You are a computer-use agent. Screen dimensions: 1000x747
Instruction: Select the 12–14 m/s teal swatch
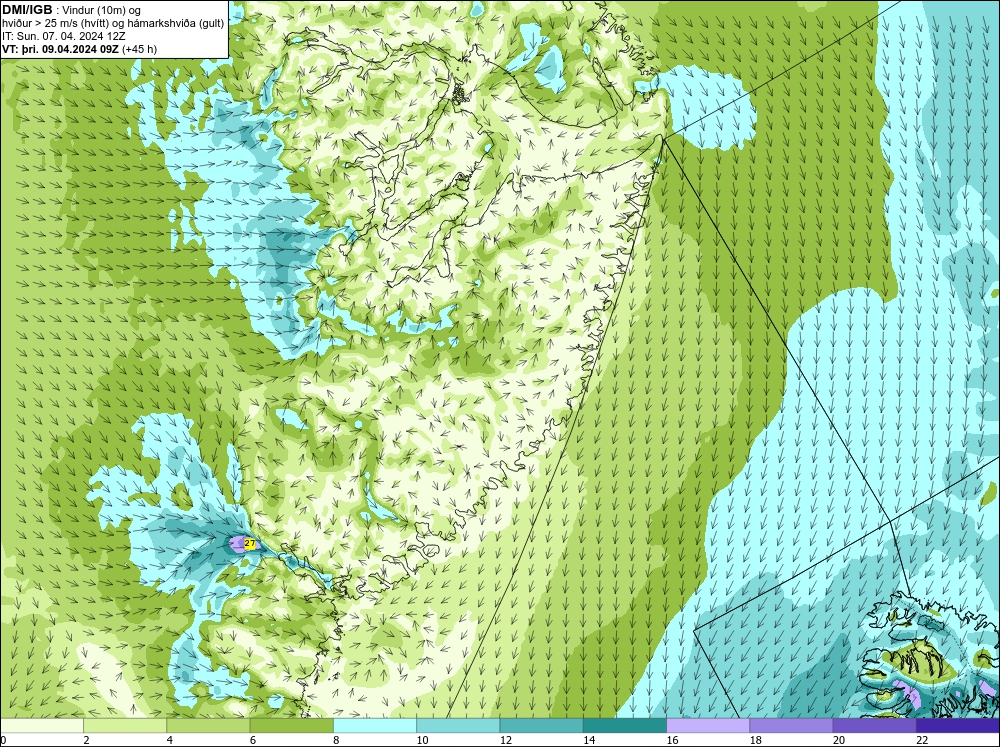pos(541,726)
